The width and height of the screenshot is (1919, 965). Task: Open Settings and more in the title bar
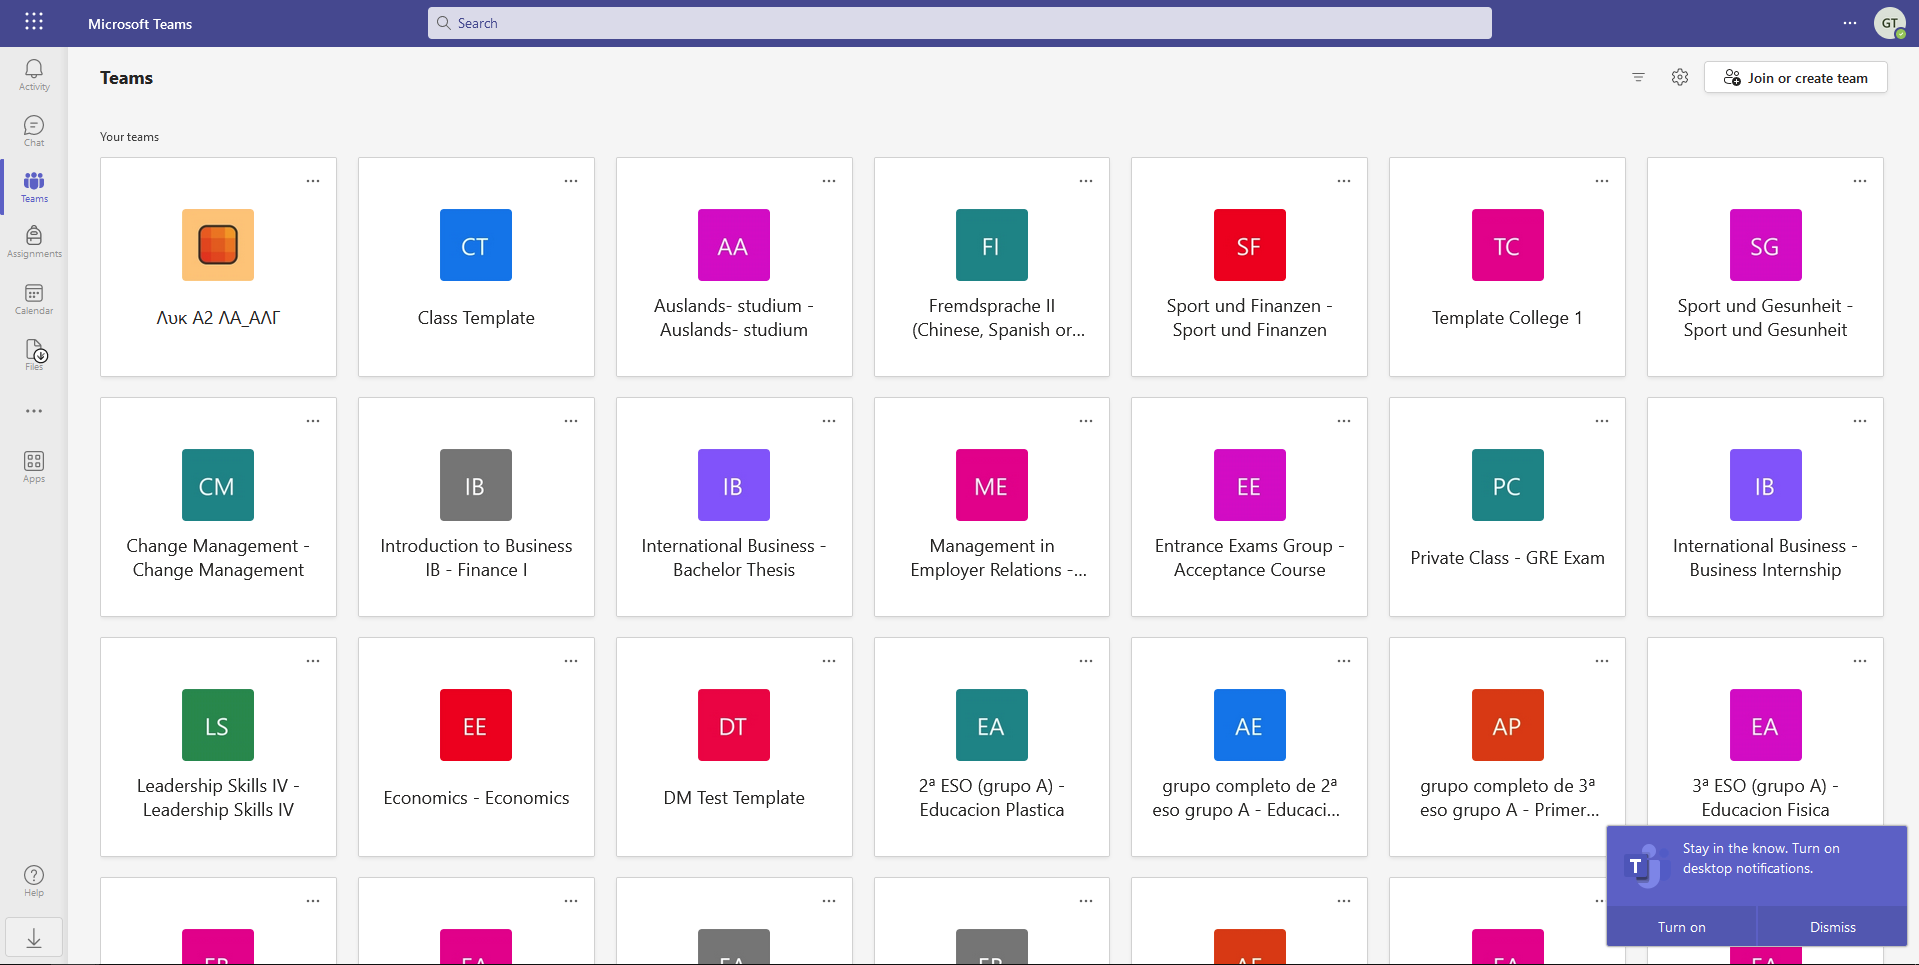click(x=1850, y=23)
